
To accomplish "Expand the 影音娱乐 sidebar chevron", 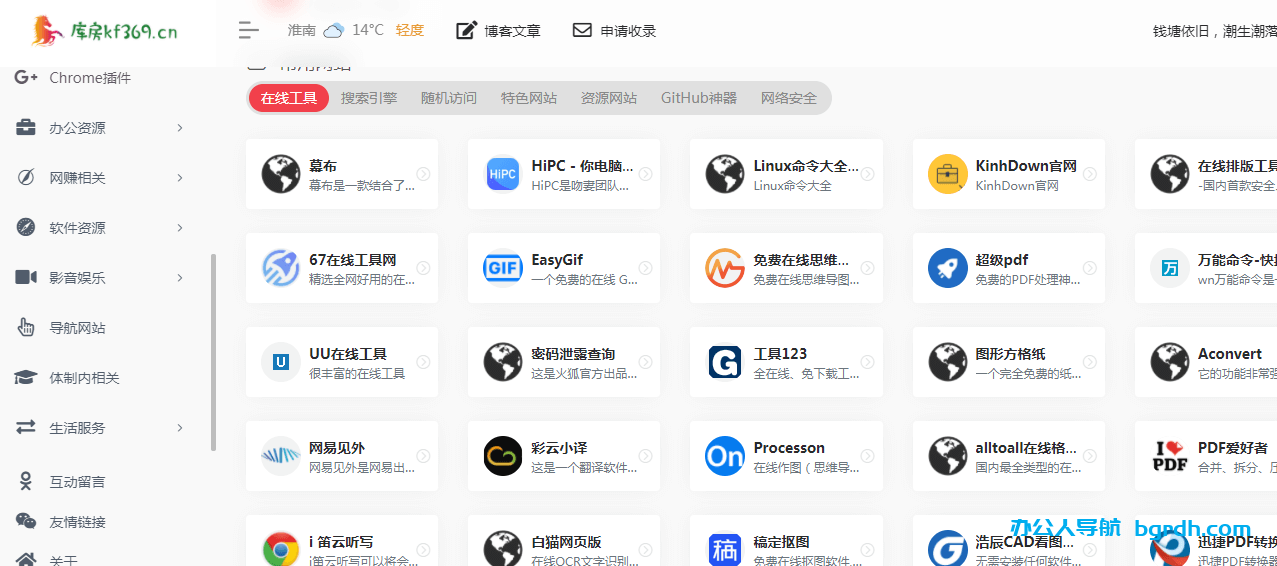I will click(180, 277).
